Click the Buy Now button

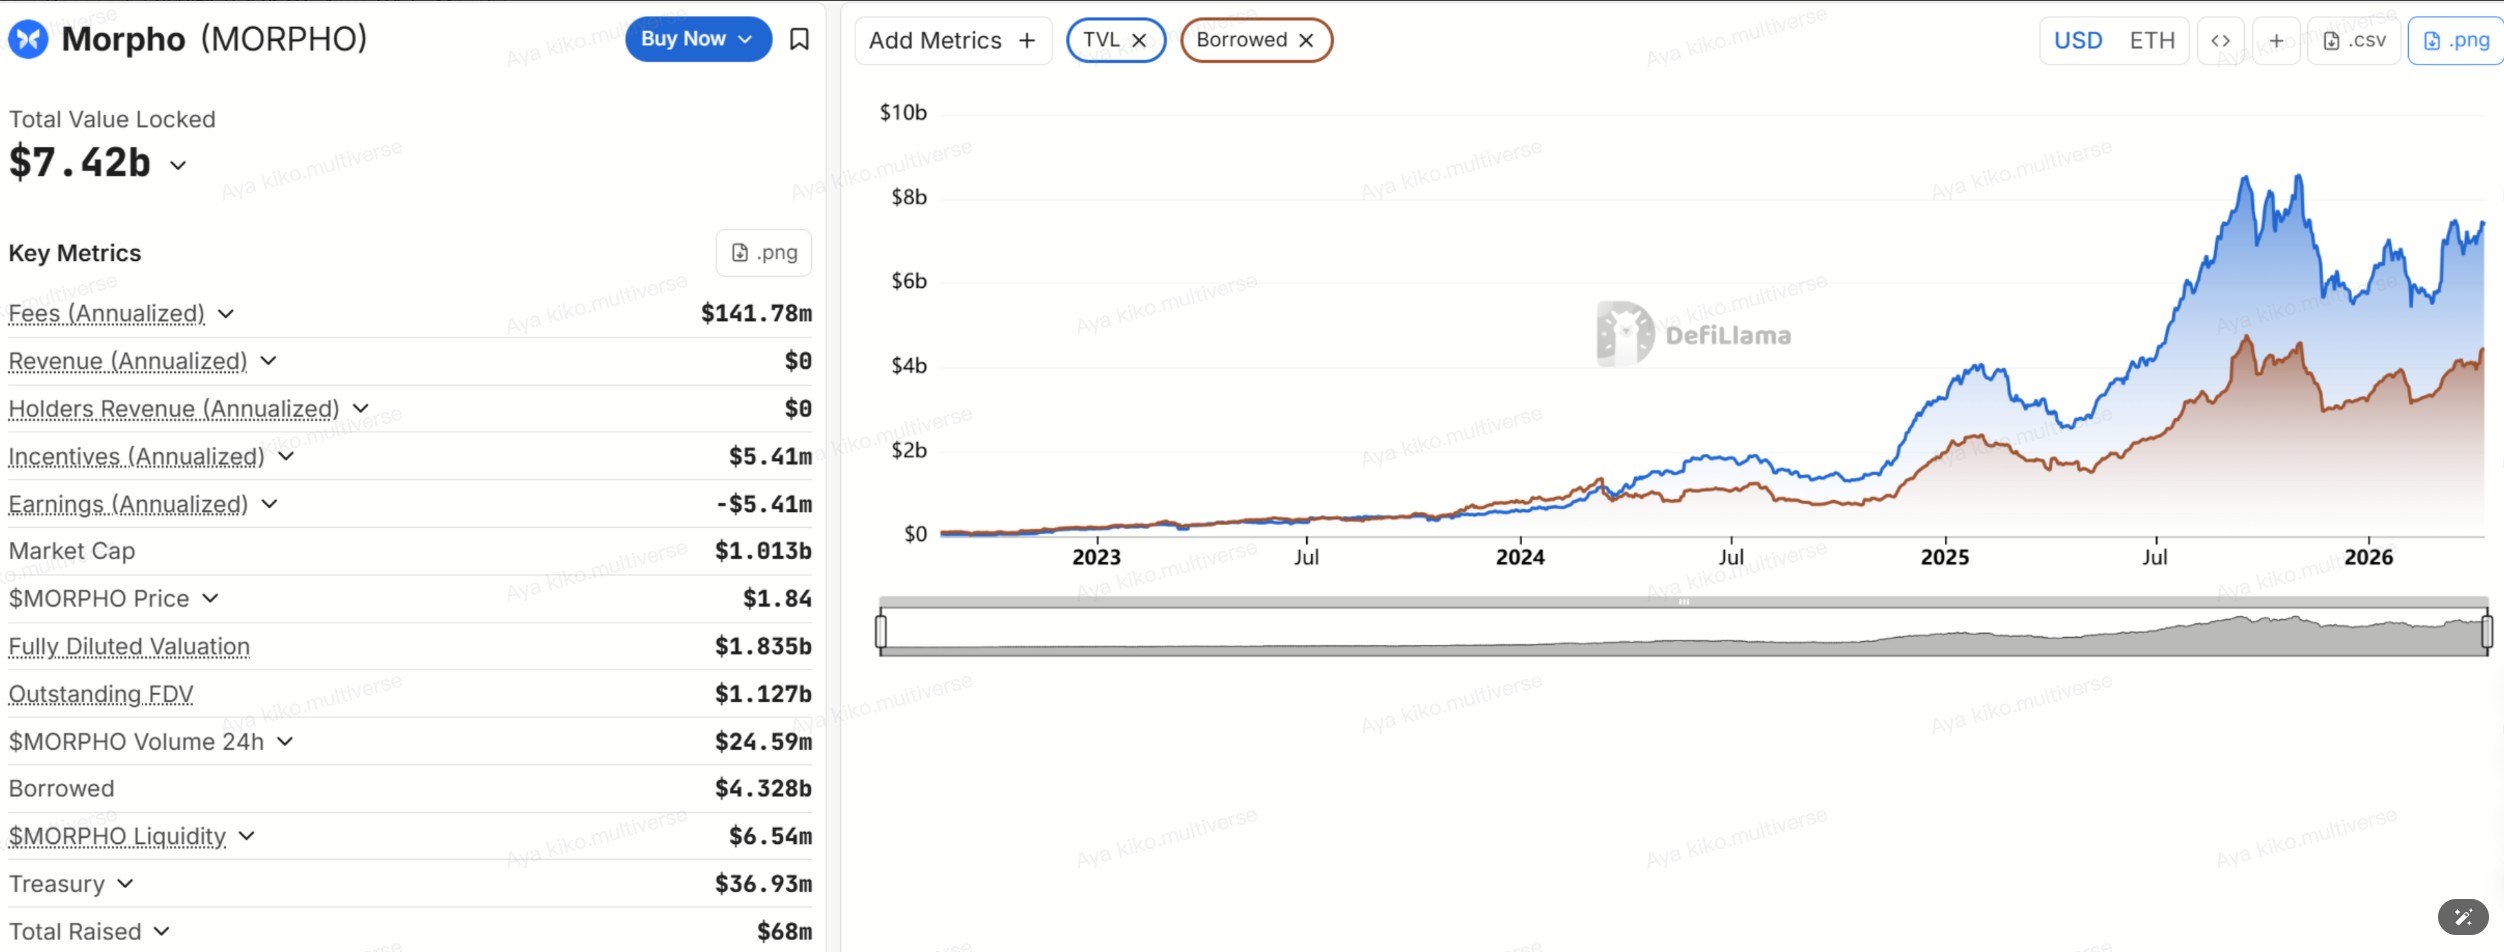pyautogui.click(x=697, y=39)
